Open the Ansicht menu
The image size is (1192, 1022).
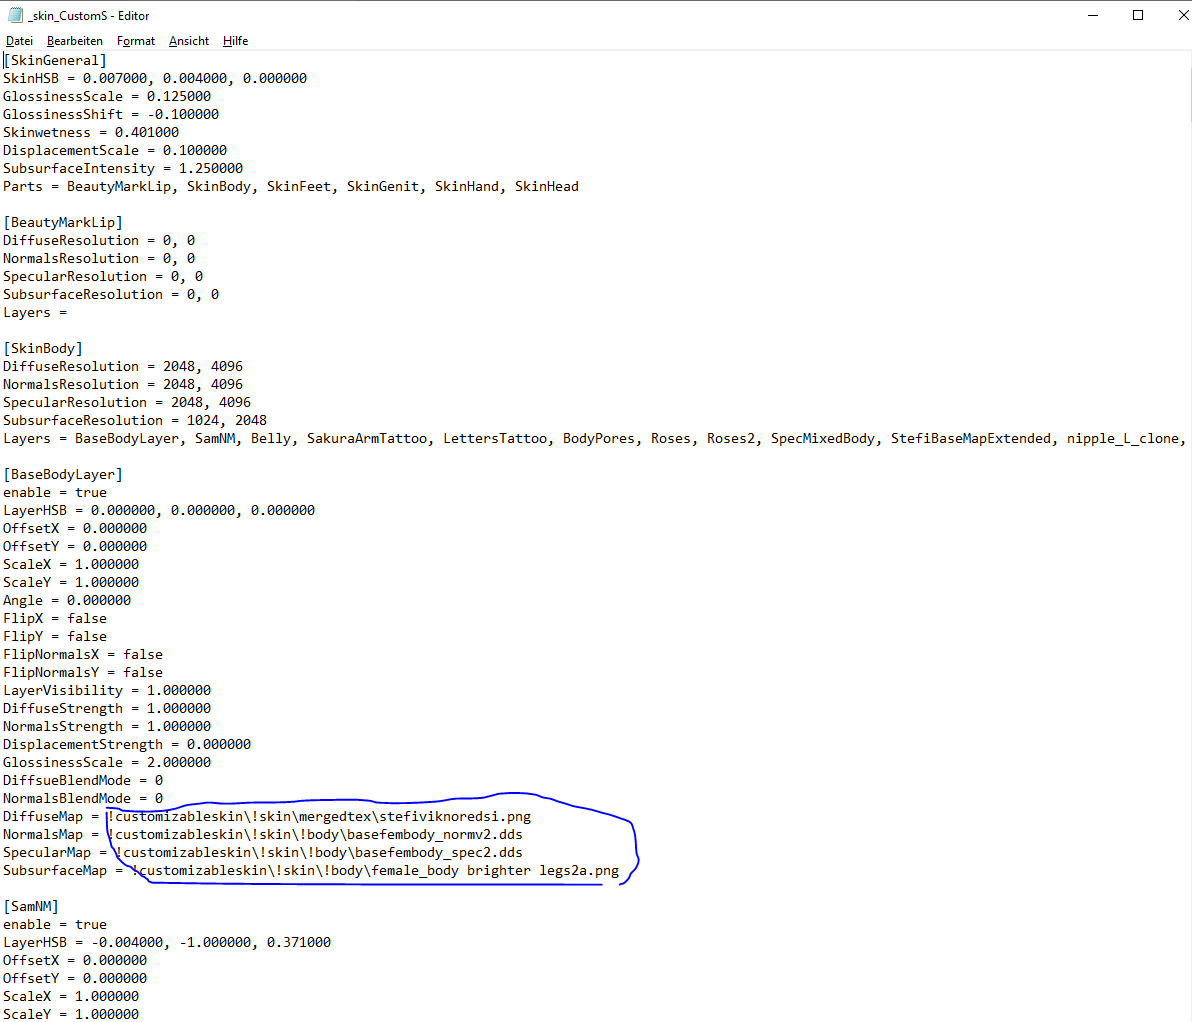[189, 41]
